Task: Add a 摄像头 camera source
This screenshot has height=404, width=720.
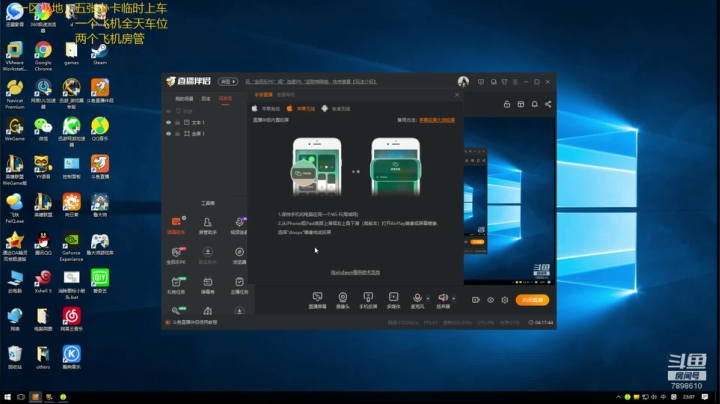Action: [x=343, y=300]
